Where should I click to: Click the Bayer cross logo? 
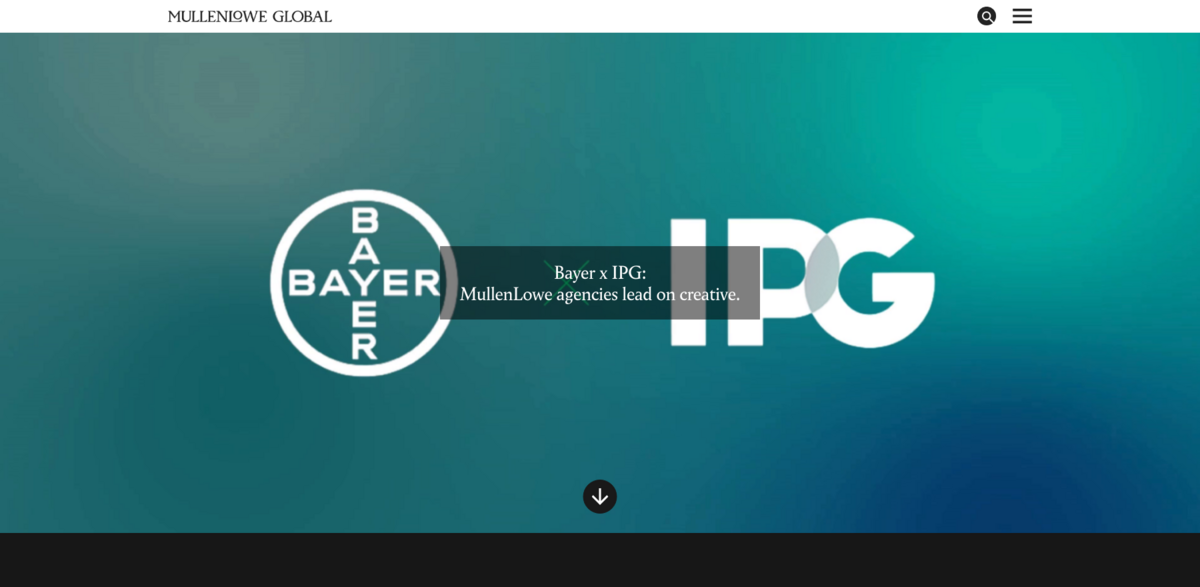[362, 283]
